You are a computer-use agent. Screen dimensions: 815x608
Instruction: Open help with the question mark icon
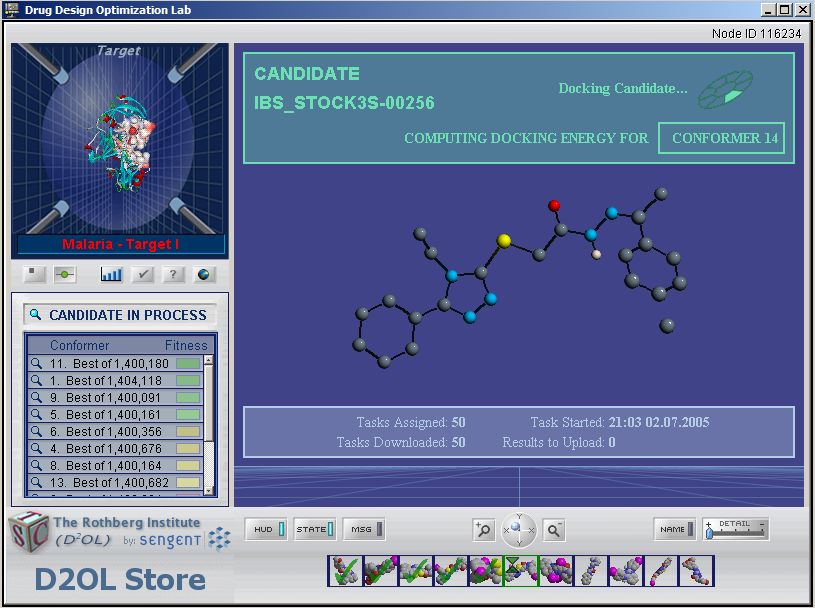[x=173, y=274]
